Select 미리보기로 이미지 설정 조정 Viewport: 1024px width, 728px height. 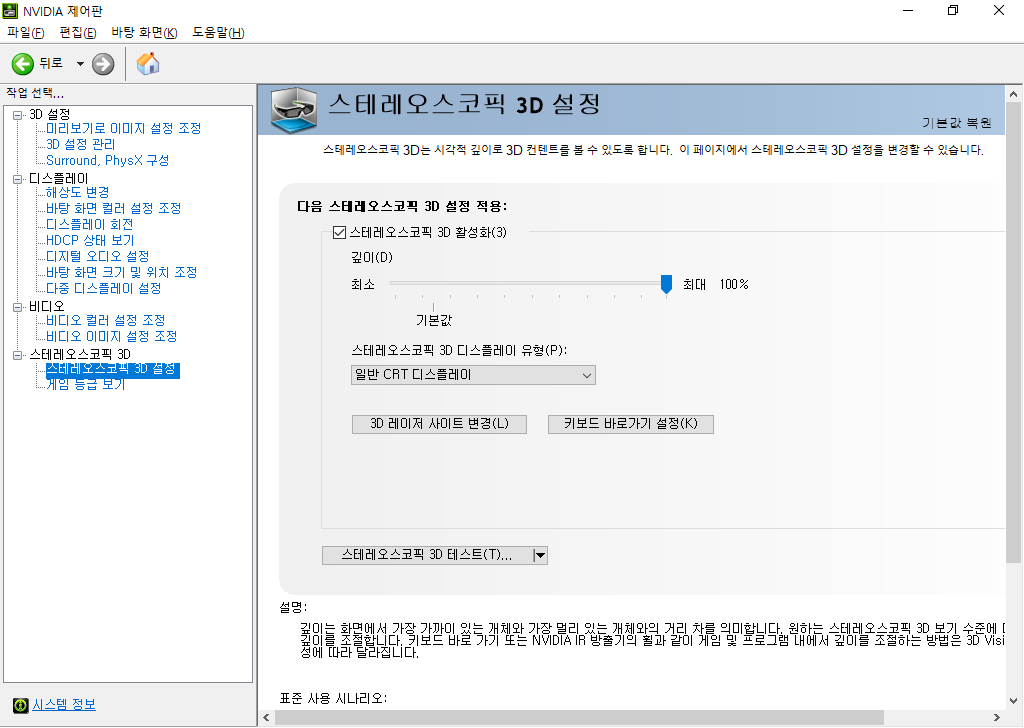click(123, 129)
